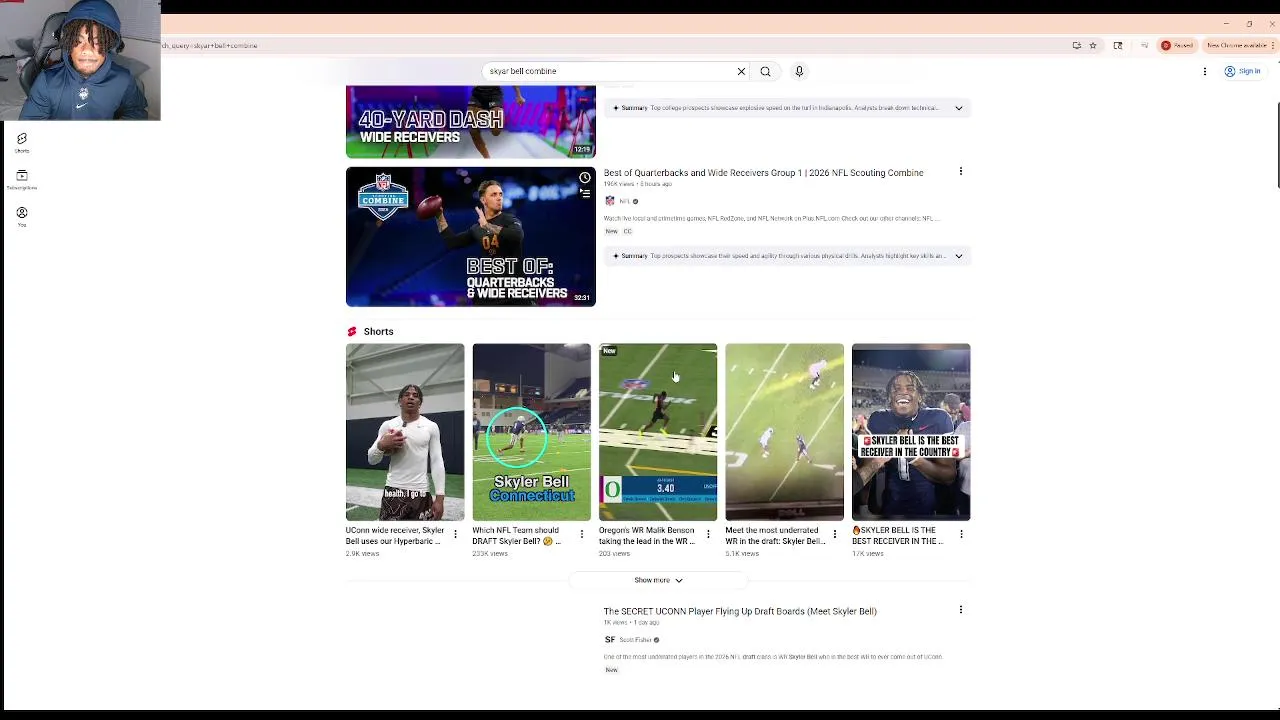Expand summary for Best of Quarterbacks video
The width and height of the screenshot is (1280, 720).
point(958,256)
